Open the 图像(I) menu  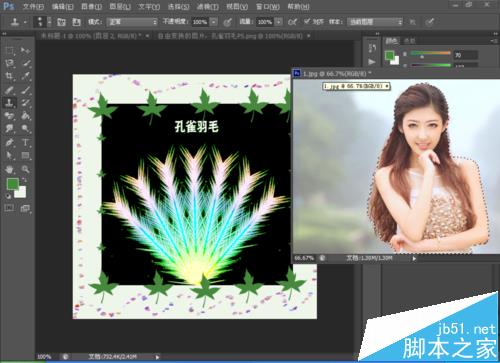(92, 6)
